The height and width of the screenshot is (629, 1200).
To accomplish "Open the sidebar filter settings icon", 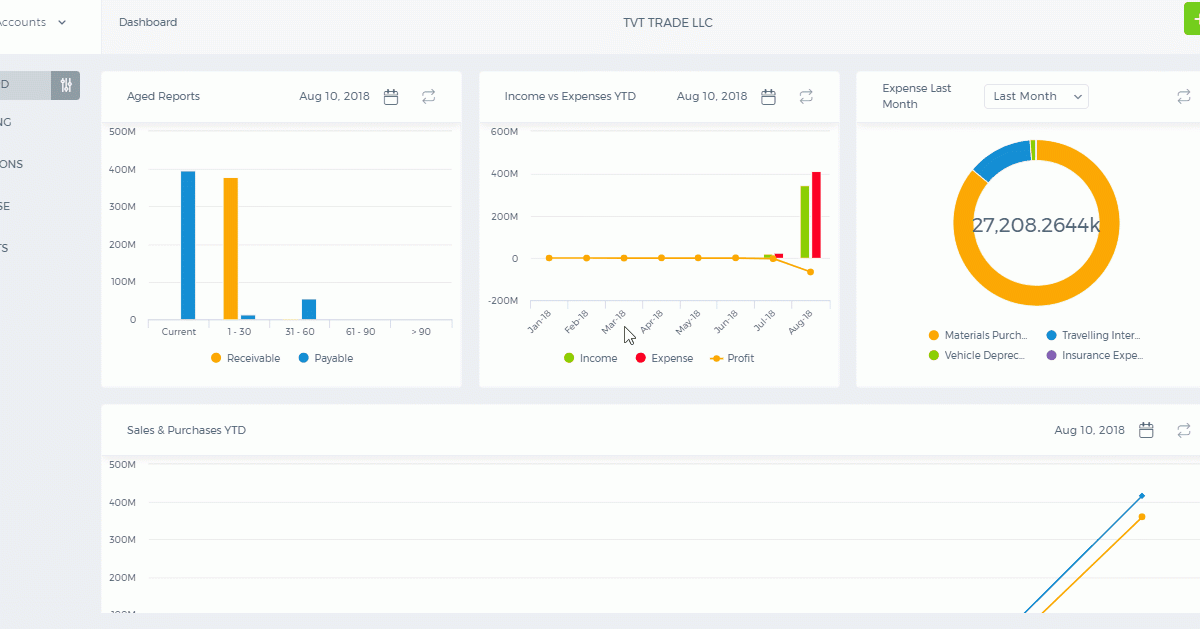I will [x=66, y=85].
